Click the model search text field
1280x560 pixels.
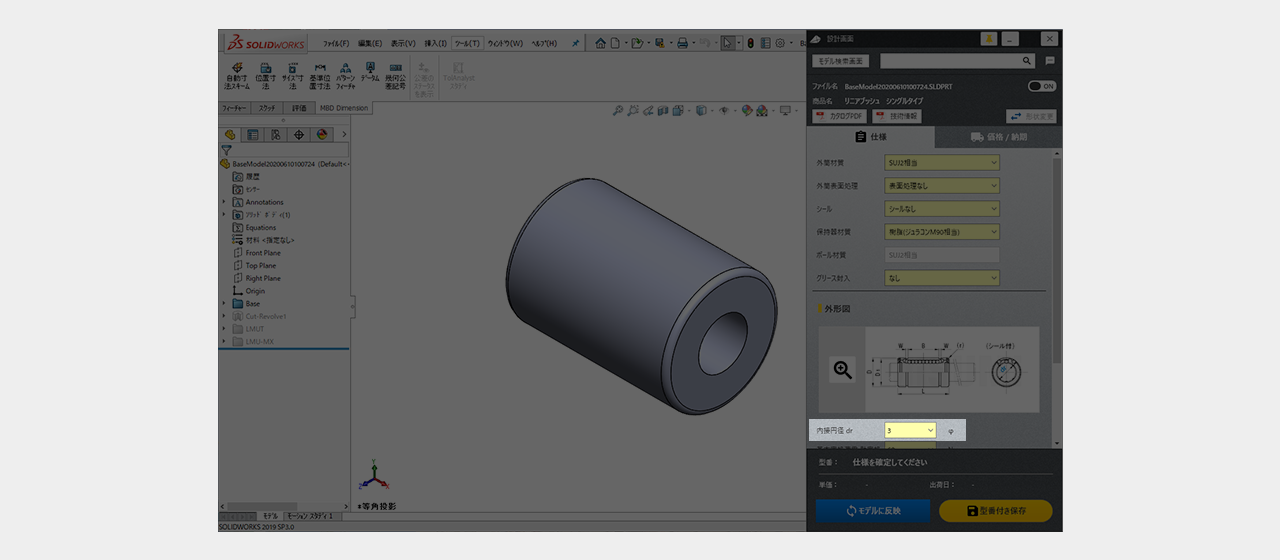point(948,61)
